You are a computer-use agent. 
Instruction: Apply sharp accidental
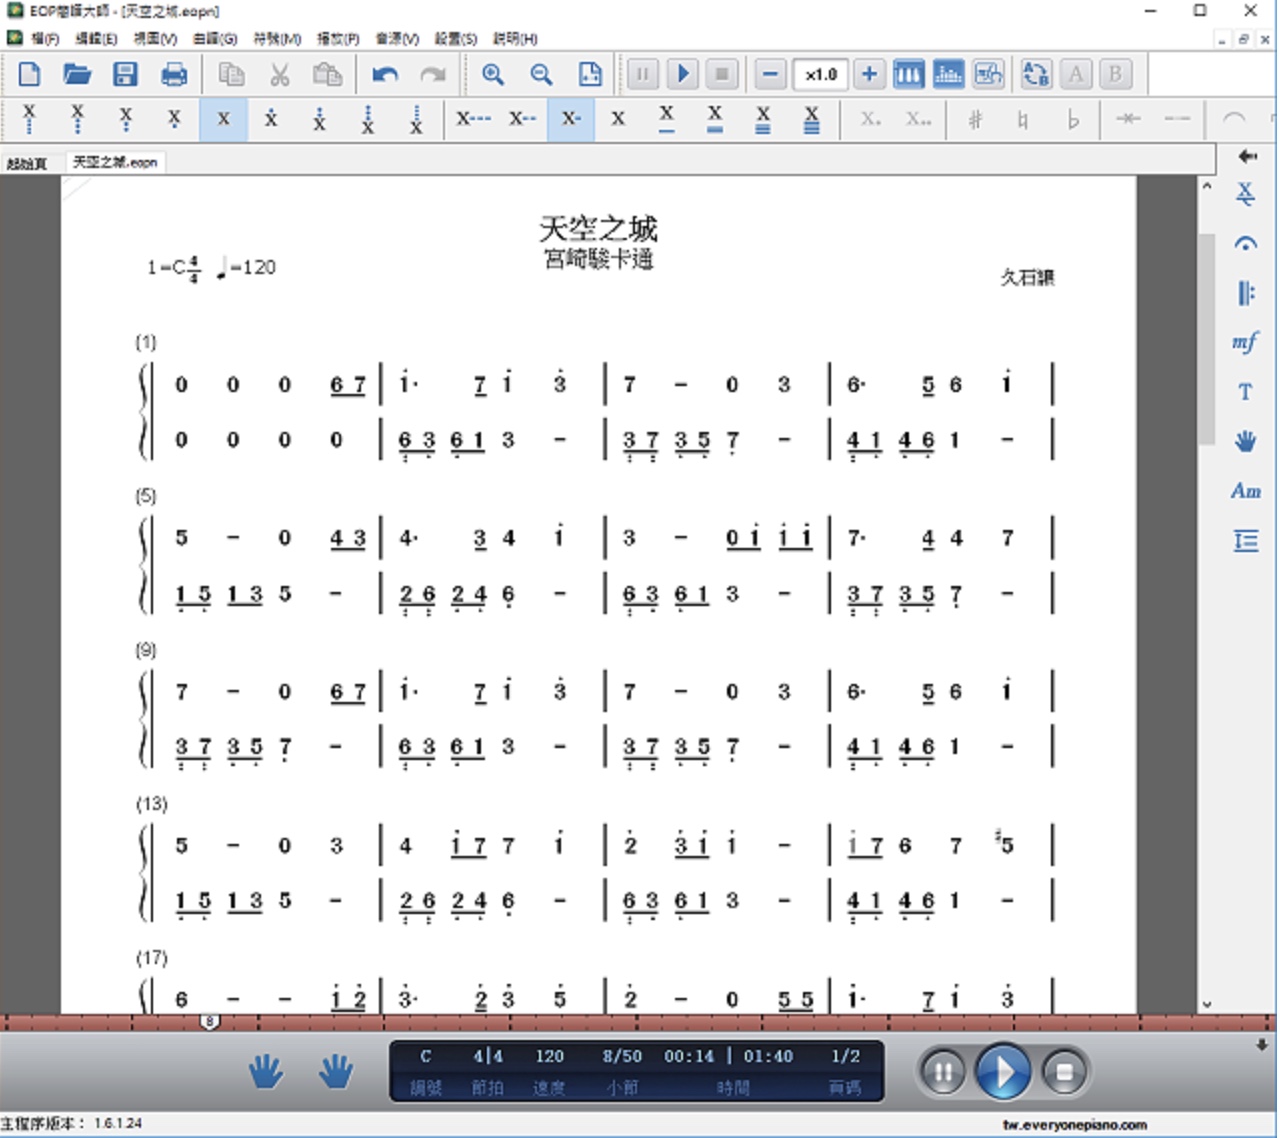click(x=975, y=119)
